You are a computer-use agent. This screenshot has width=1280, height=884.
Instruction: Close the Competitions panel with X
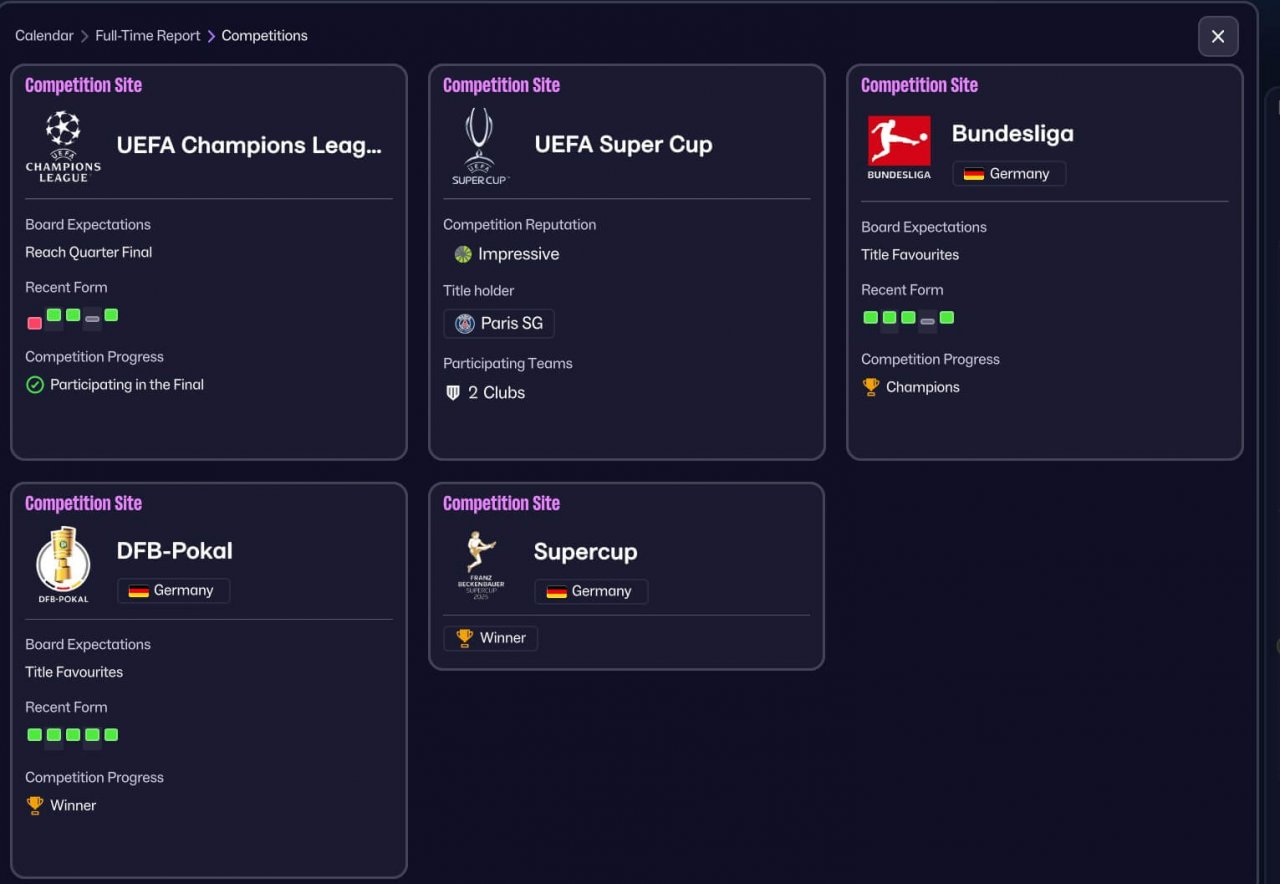1218,36
